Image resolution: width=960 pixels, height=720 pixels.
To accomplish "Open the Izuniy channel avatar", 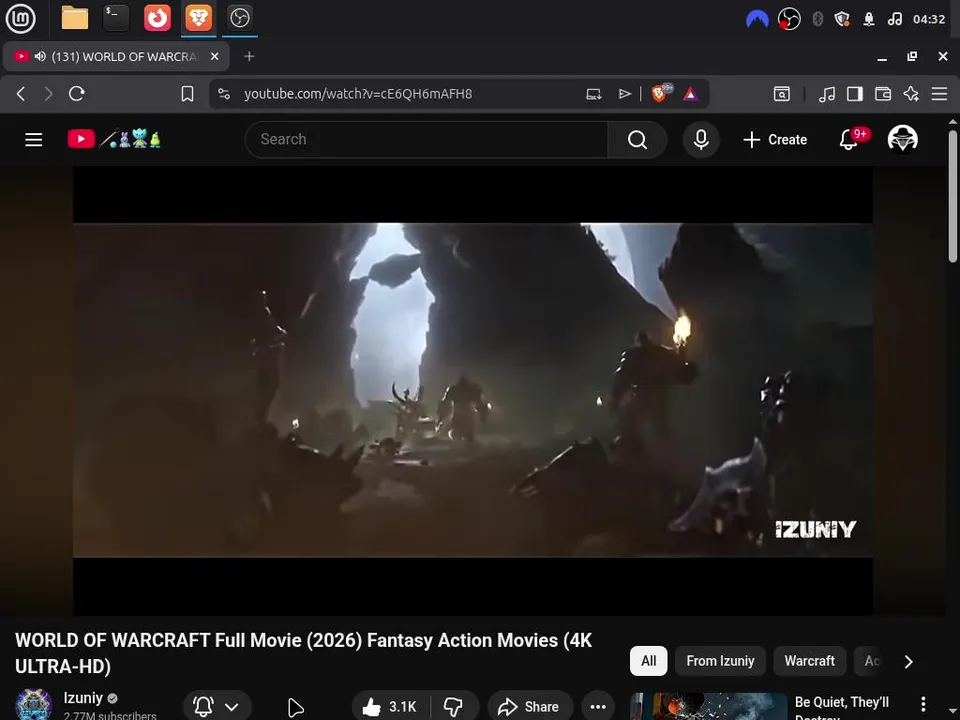I will (33, 704).
